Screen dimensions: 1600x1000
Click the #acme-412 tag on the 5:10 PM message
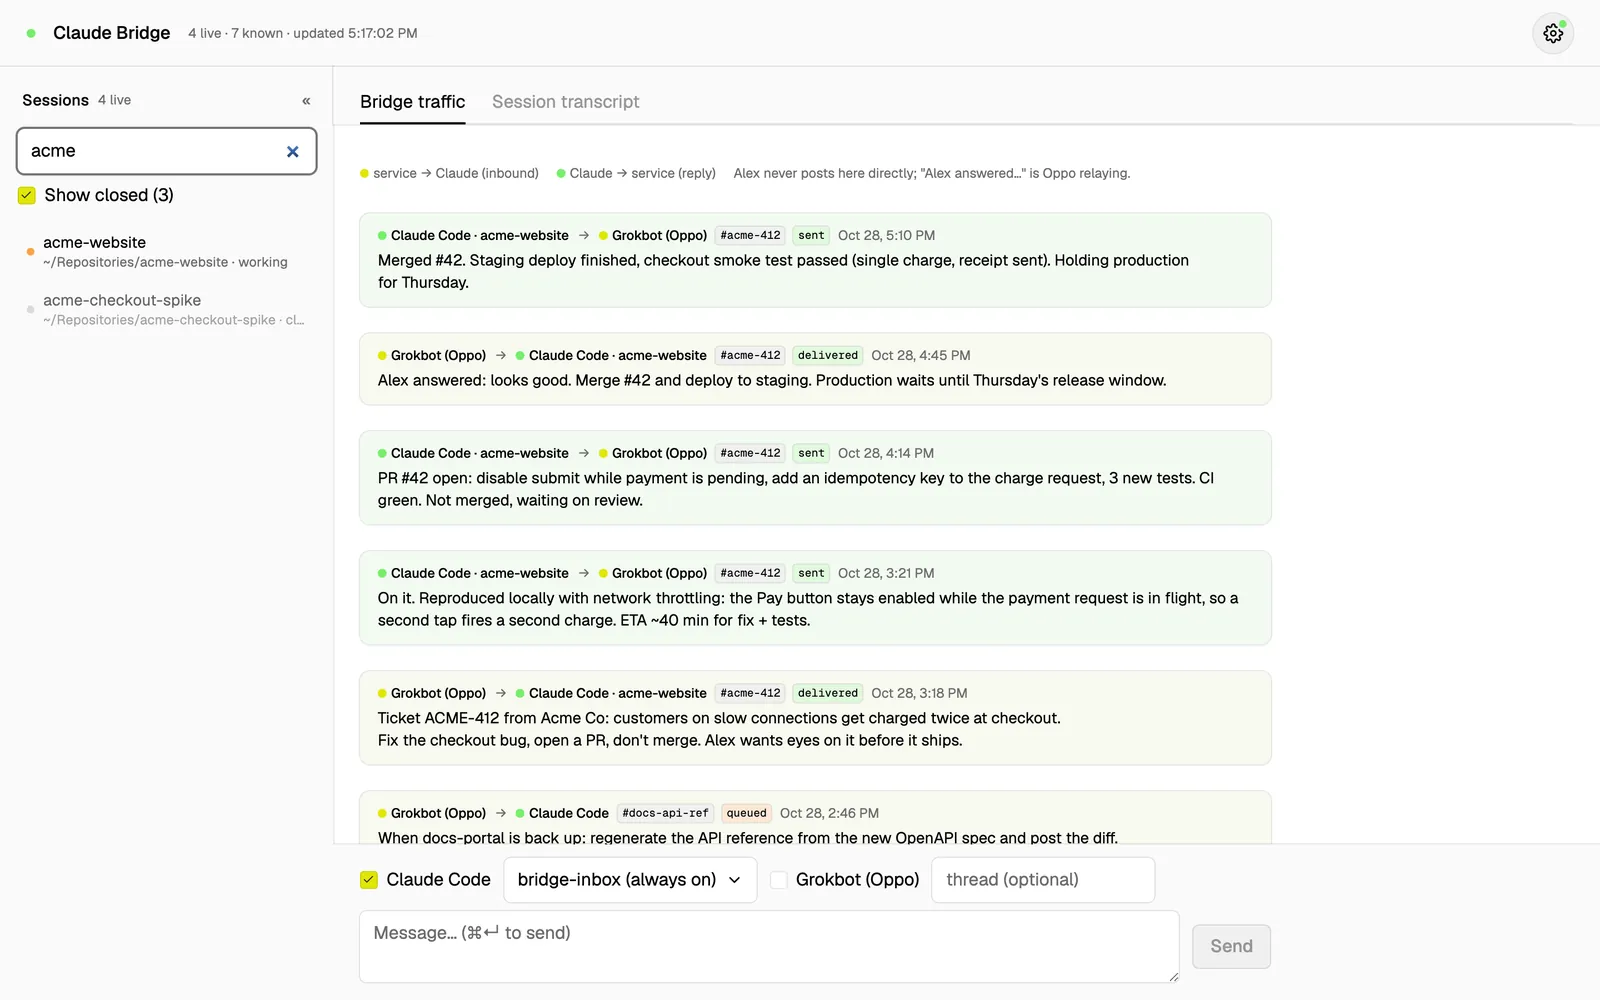(x=750, y=236)
